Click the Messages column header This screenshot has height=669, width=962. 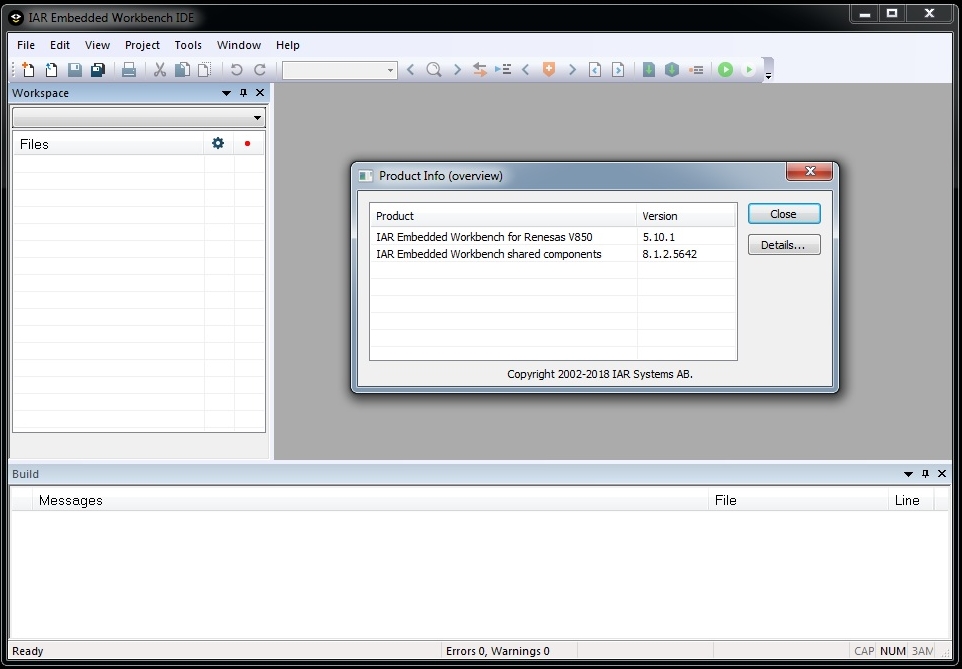371,500
